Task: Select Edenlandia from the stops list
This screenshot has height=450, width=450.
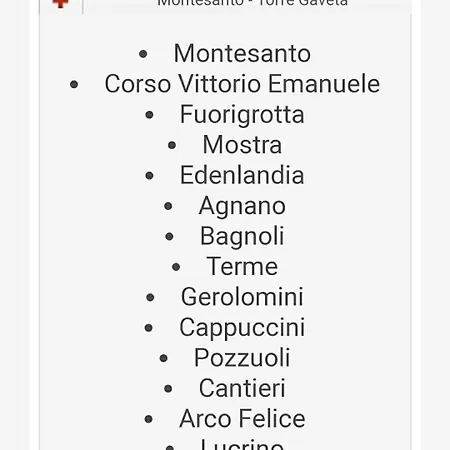Action: click(242, 175)
